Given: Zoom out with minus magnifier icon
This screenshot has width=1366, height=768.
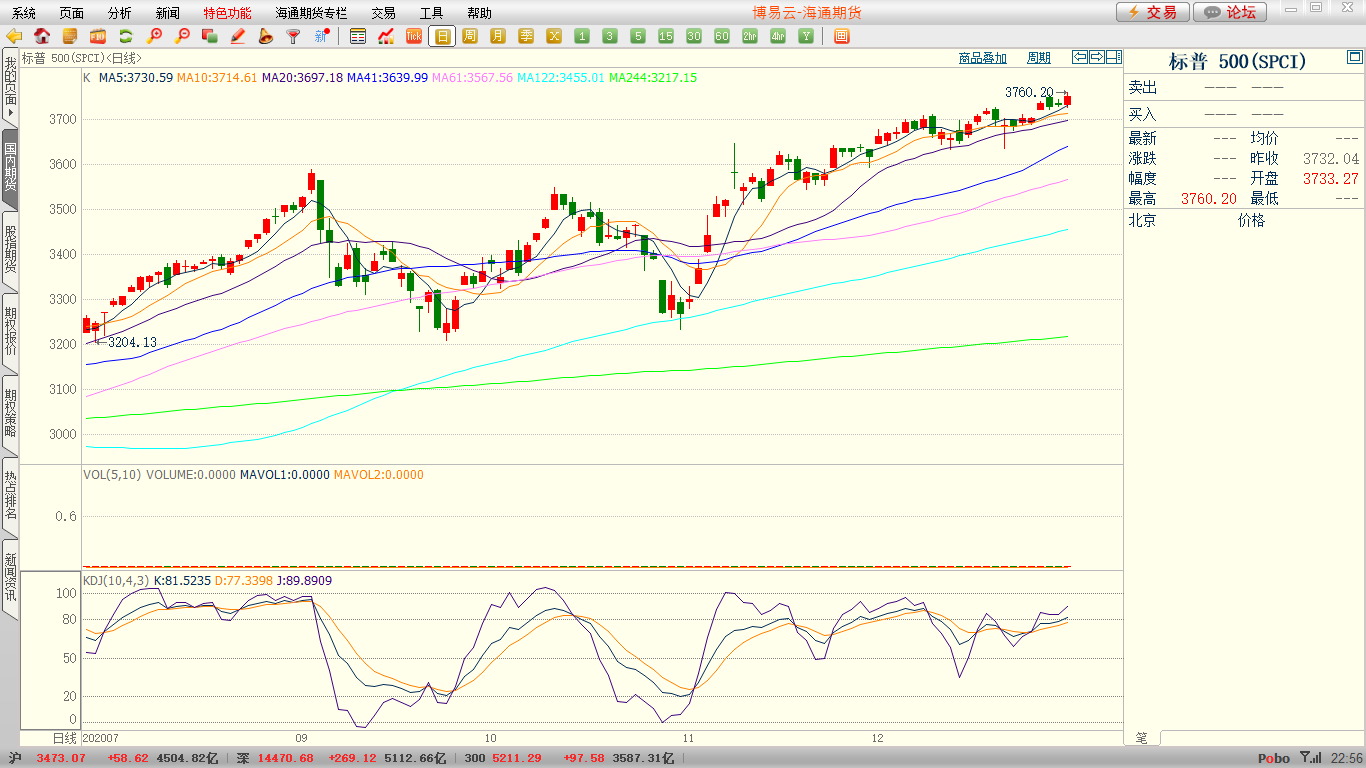Looking at the screenshot, I should point(182,36).
